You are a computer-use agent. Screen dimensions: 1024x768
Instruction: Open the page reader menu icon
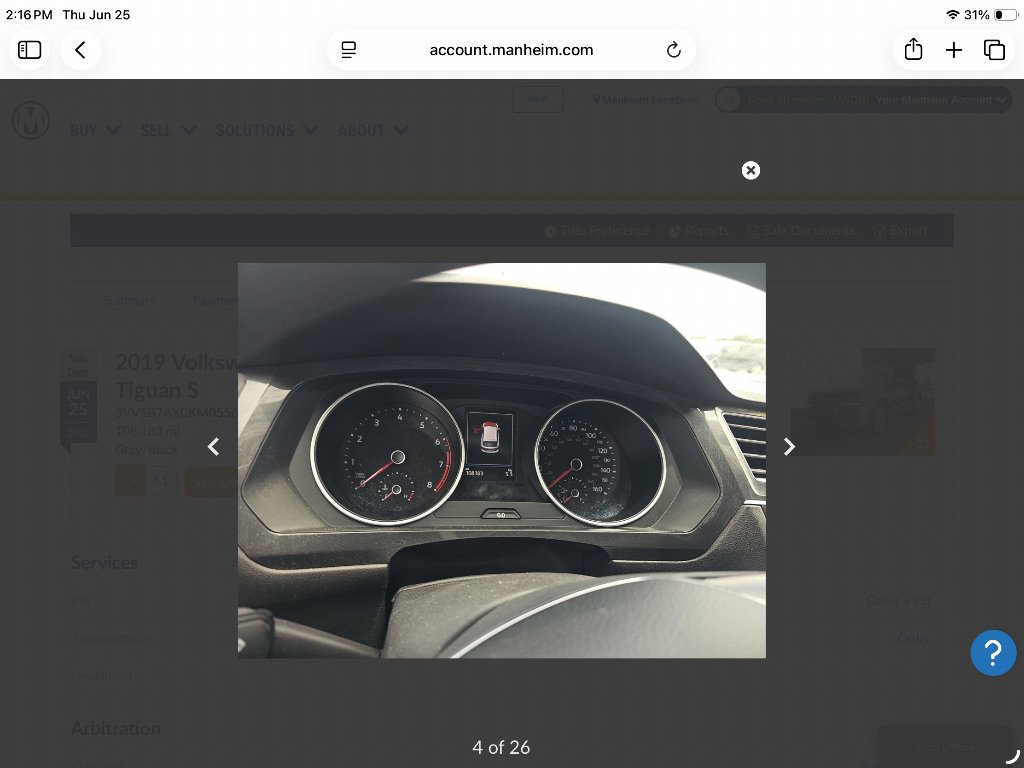pos(349,50)
